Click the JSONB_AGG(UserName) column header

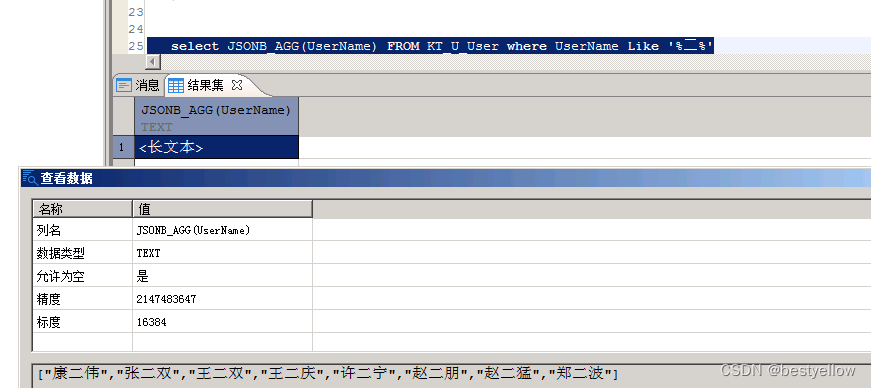pos(216,117)
